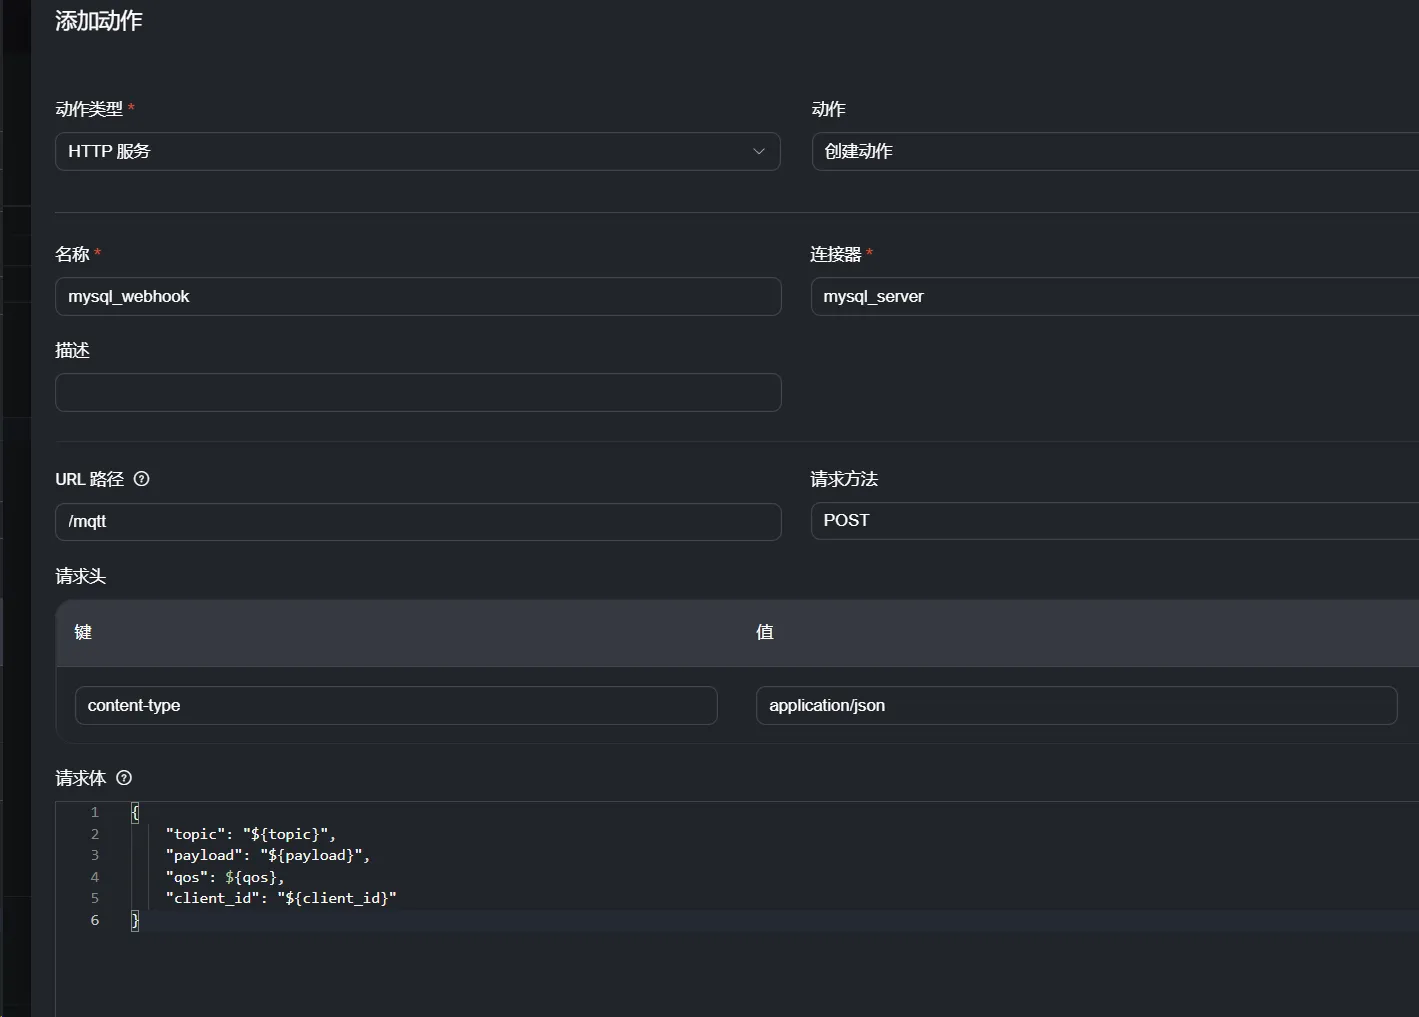Image resolution: width=1419 pixels, height=1017 pixels.
Task: Open the 动作 selector showing 创建动作
Action: 1115,151
